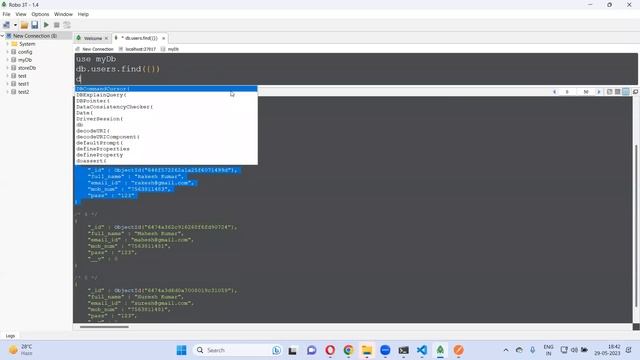Expand the test database node
Viewport: 640px width, 360px height.
tap(7, 76)
